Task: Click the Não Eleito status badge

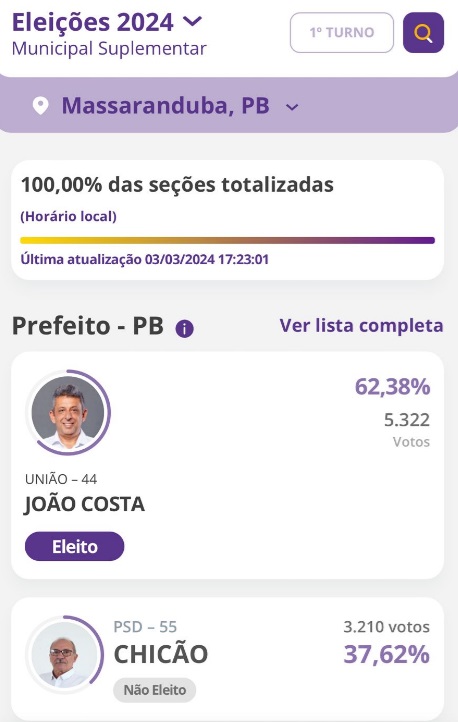Action: [x=155, y=690]
